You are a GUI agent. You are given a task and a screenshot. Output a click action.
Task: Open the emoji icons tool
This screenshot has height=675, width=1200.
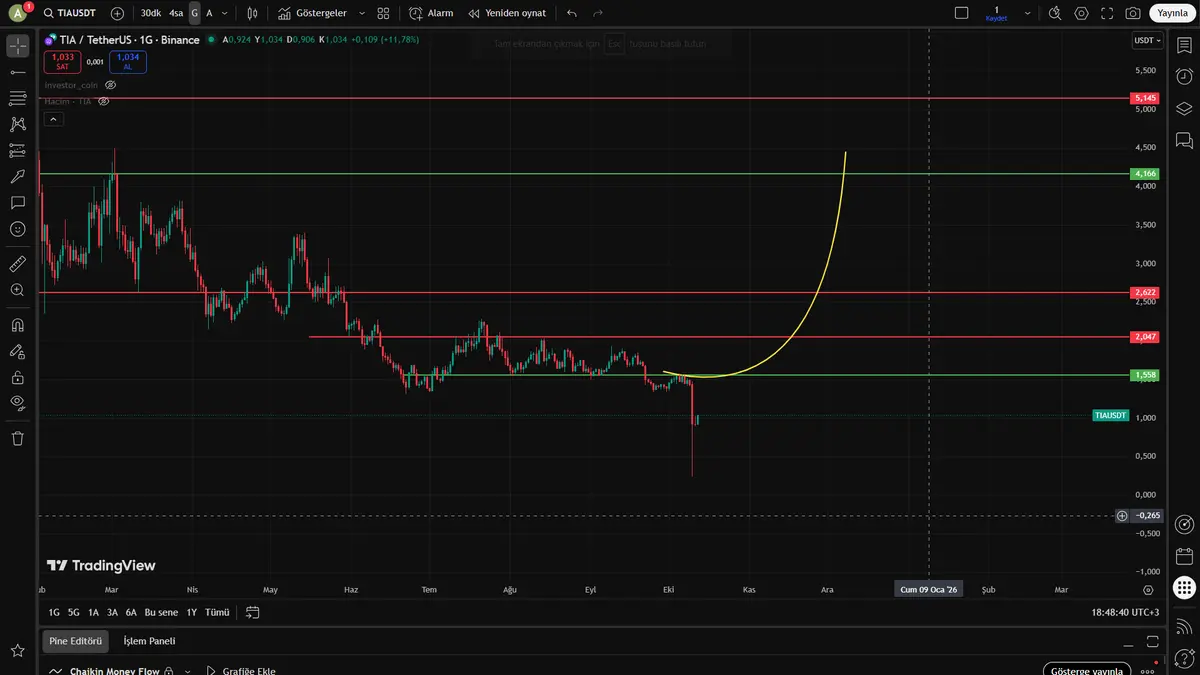[17, 229]
